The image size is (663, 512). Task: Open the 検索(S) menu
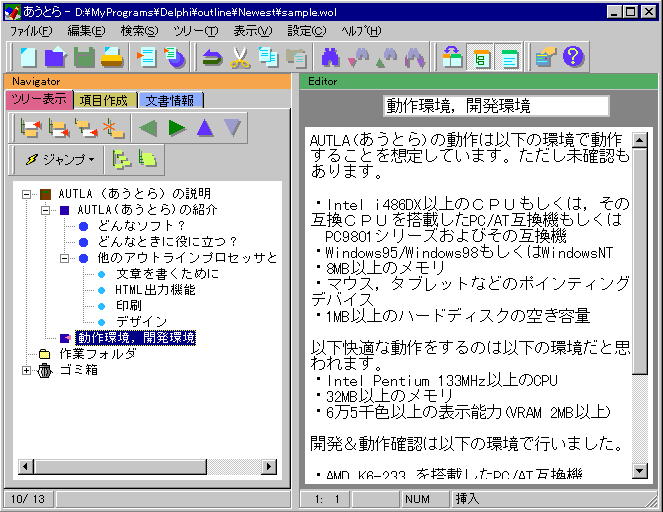point(139,31)
